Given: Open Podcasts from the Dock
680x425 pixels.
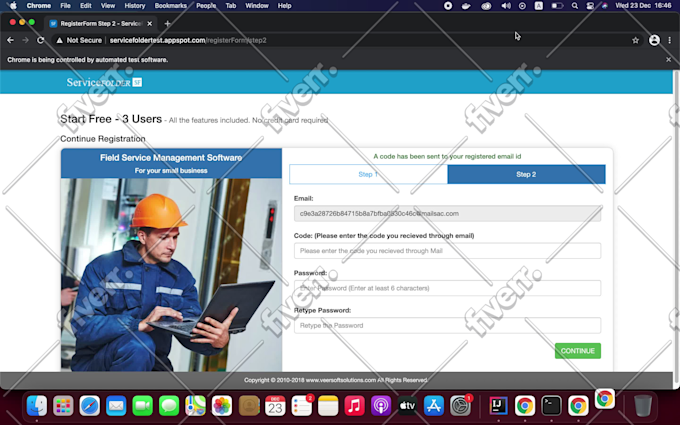Looking at the screenshot, I should 381,406.
